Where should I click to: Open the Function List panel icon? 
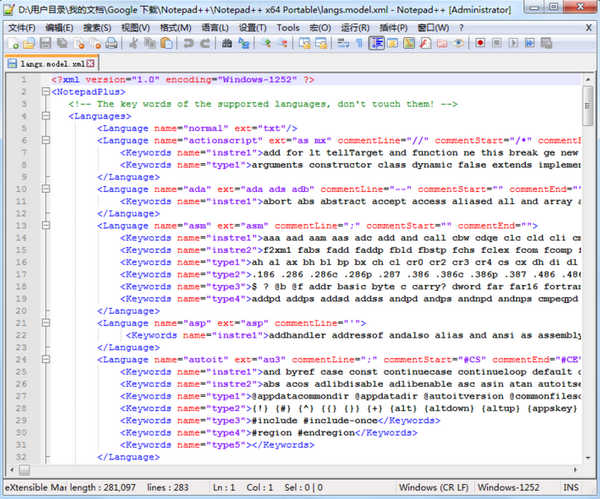[426, 43]
